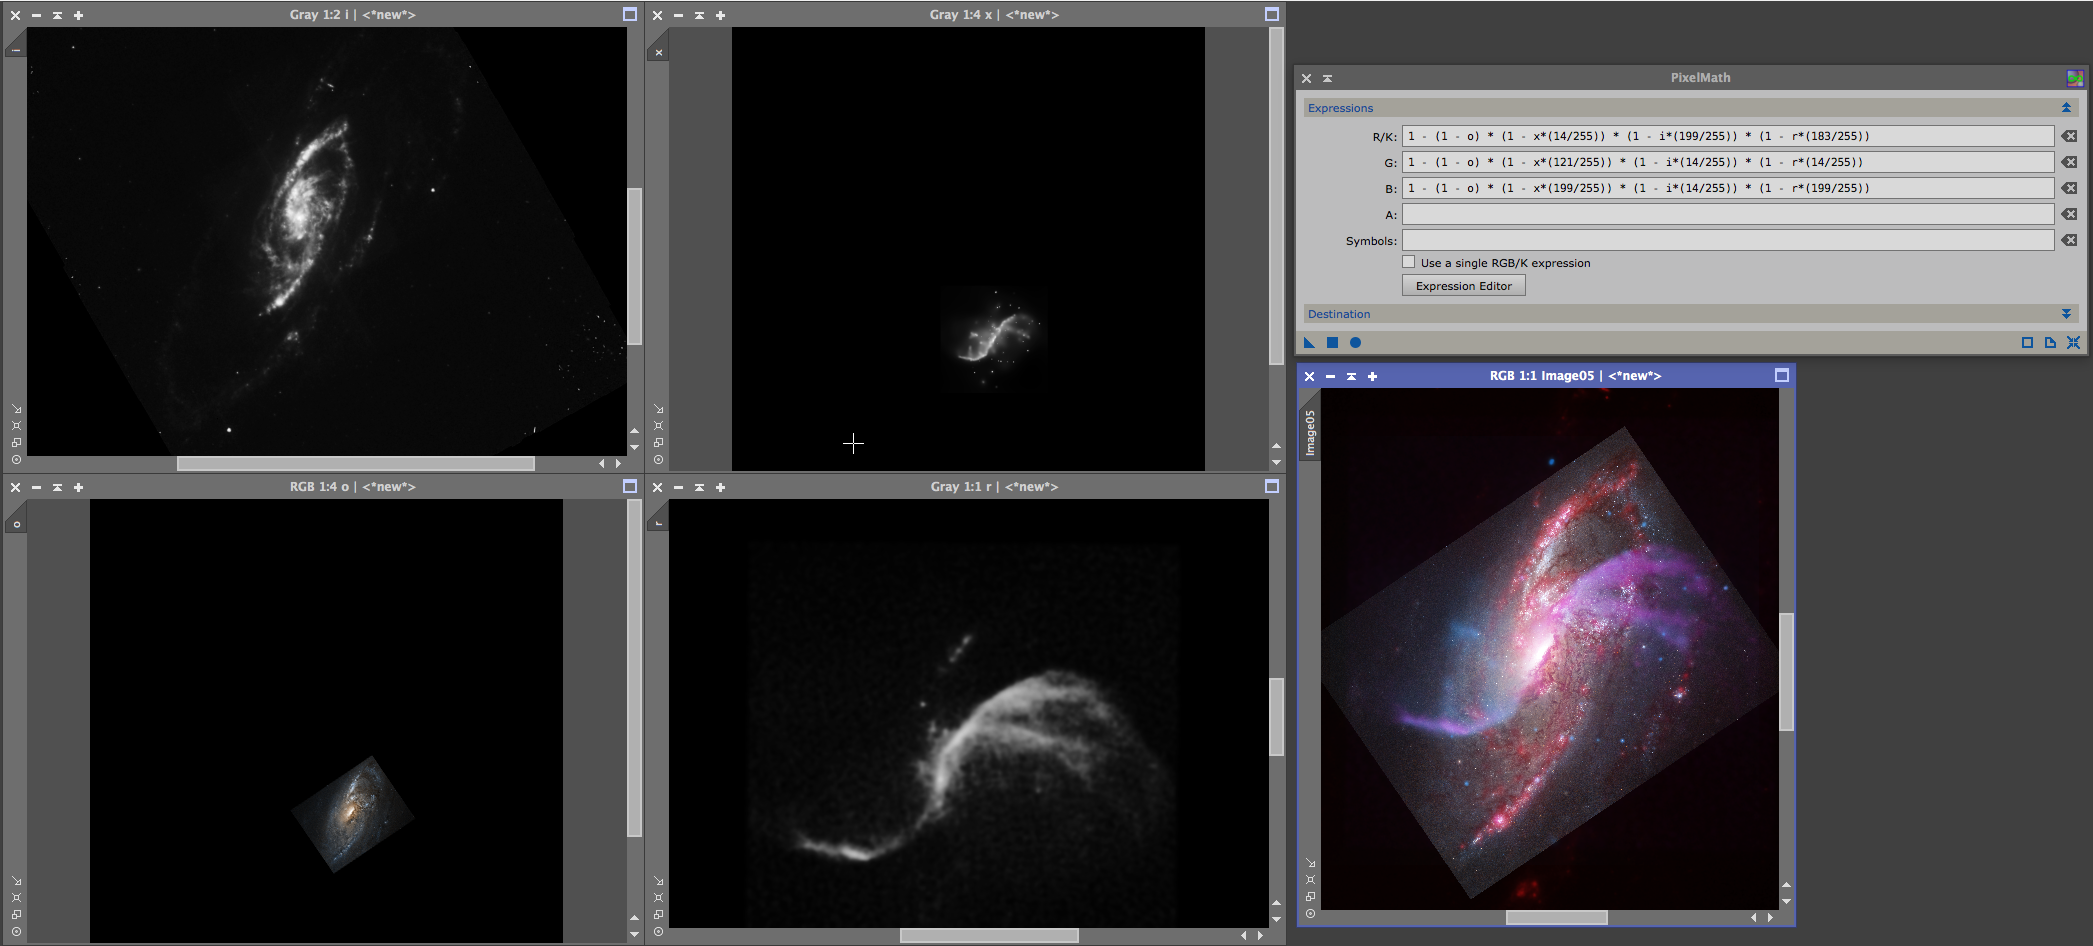Reset PixelMath using the bottom-right reset icon

pos(2073,343)
